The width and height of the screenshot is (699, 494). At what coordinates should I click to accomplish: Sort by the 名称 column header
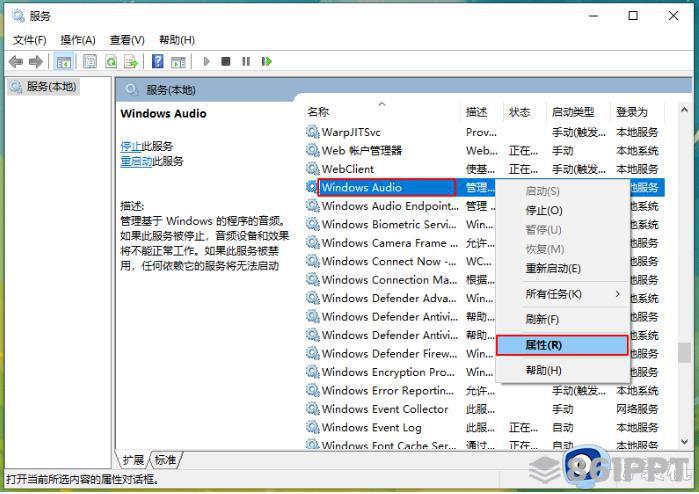coord(382,112)
